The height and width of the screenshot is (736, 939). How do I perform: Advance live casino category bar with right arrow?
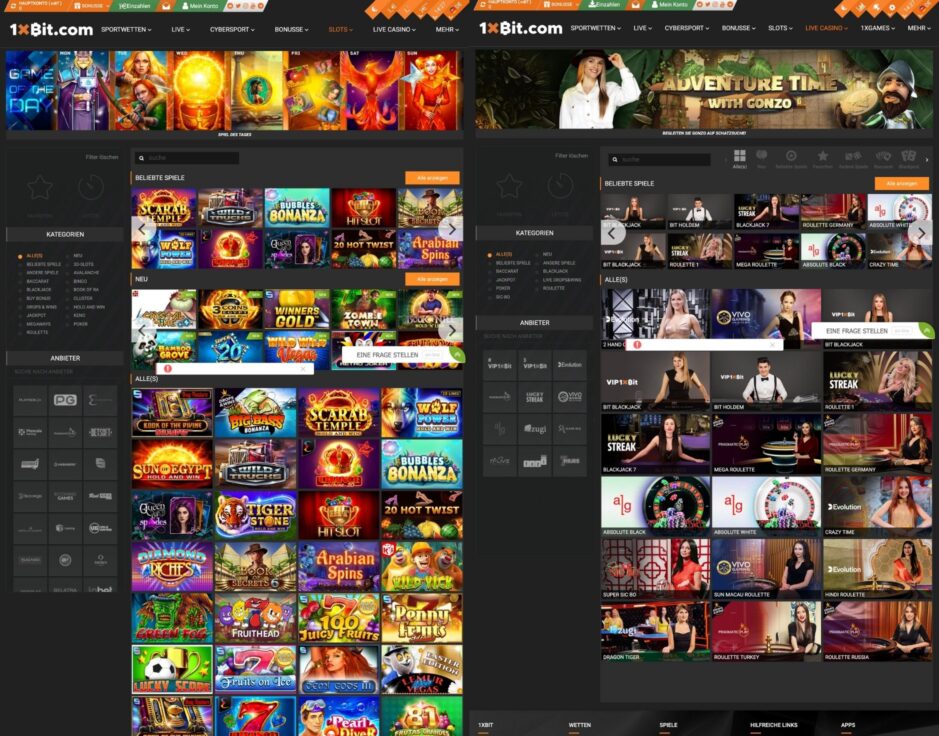coord(928,159)
